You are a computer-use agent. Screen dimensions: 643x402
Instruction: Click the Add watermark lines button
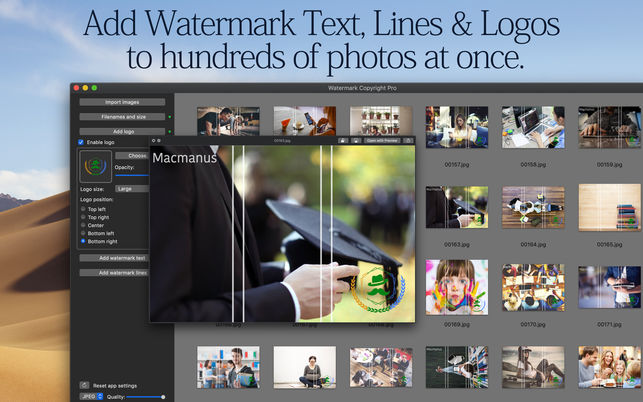click(114, 273)
